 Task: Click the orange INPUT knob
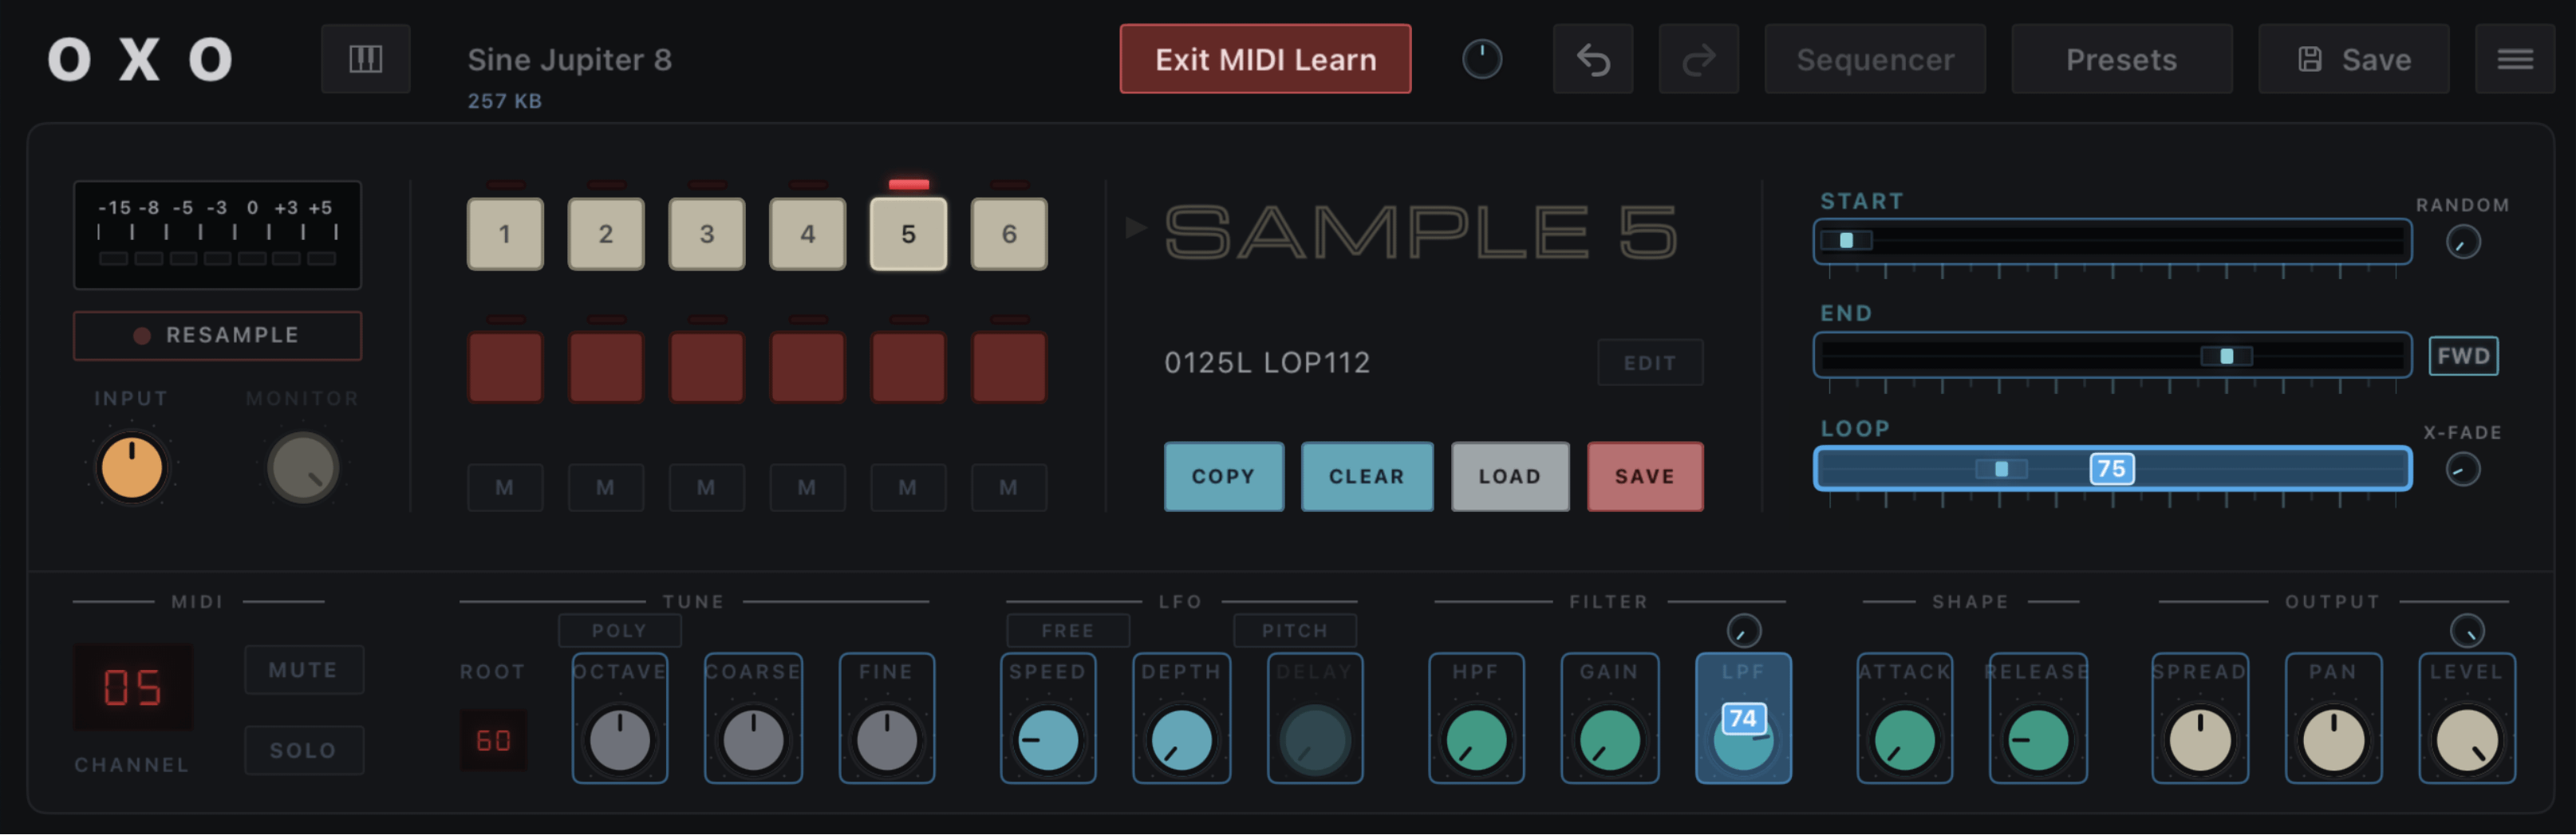131,467
